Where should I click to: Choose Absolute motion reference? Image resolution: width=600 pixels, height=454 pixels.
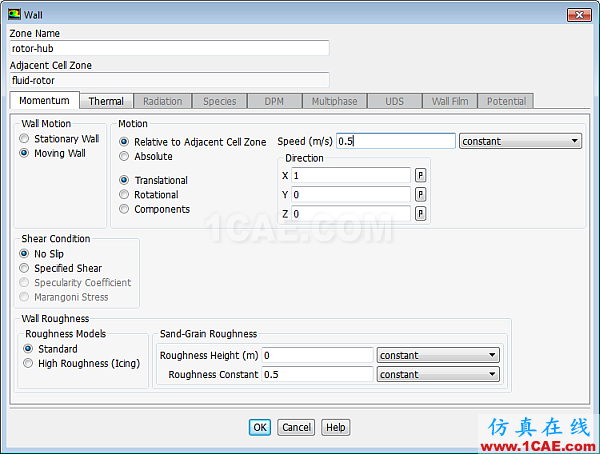tap(124, 156)
